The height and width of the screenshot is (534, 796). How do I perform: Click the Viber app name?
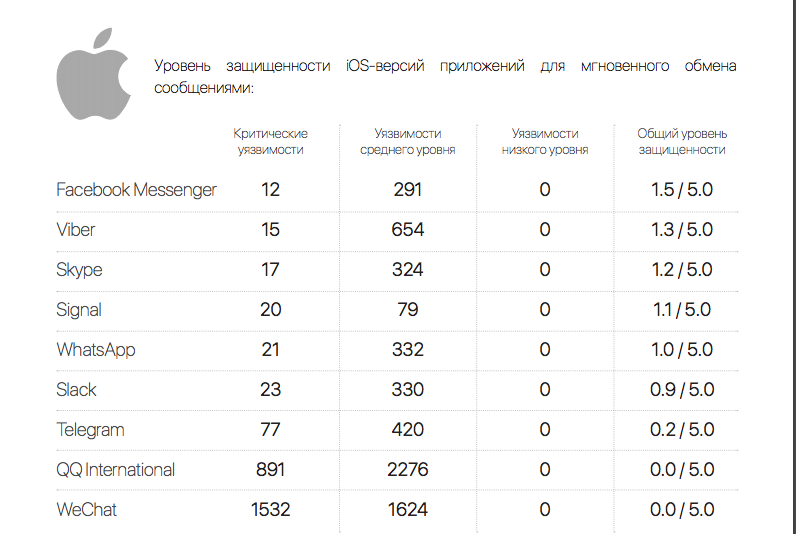click(x=76, y=230)
